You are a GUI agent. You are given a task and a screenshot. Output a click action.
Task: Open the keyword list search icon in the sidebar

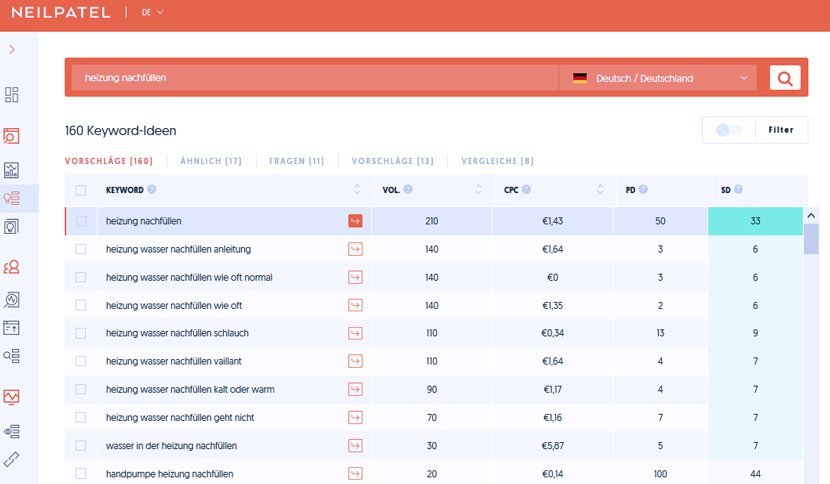[12, 355]
